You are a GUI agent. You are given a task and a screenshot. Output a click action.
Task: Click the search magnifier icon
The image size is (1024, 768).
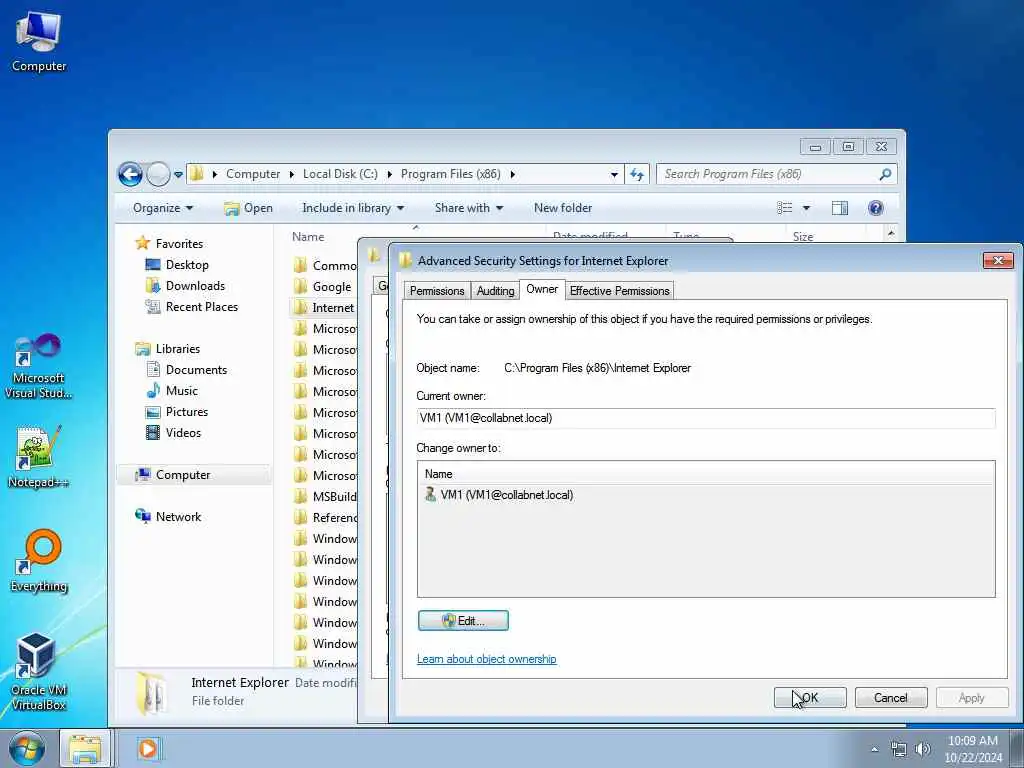(885, 174)
